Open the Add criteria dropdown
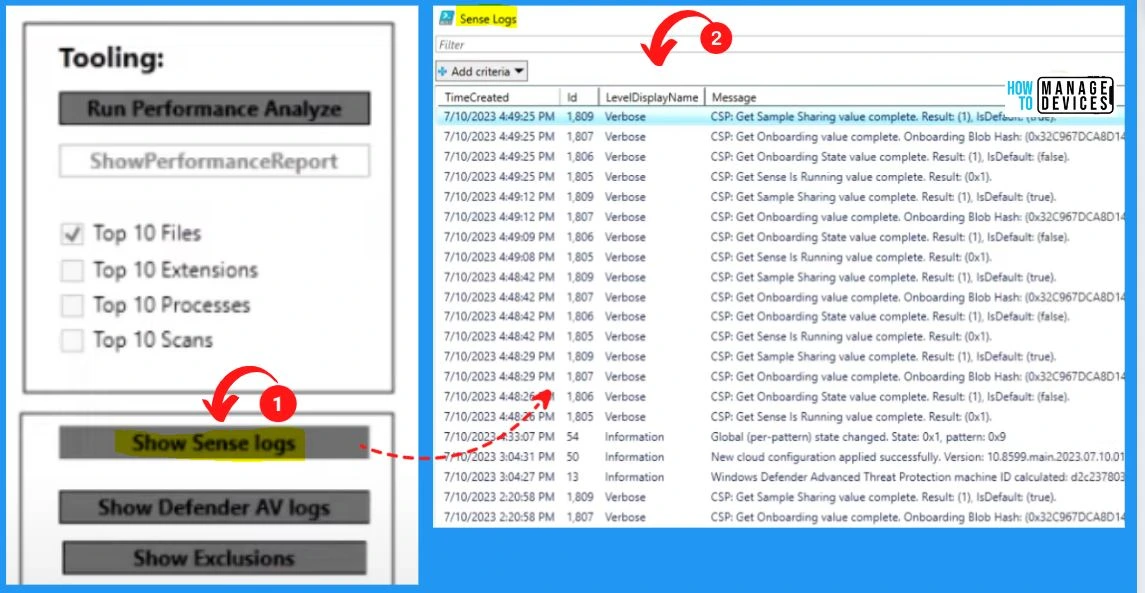Screen dimensions: 1145x593 pos(482,72)
